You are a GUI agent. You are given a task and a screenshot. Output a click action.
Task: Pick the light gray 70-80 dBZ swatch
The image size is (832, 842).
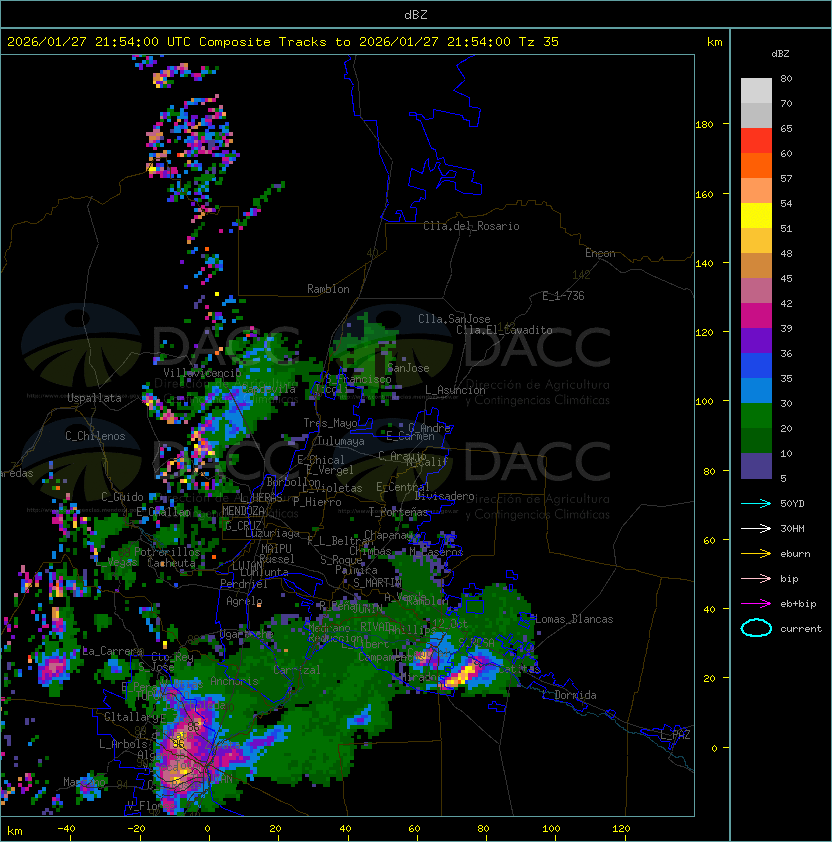point(756,91)
